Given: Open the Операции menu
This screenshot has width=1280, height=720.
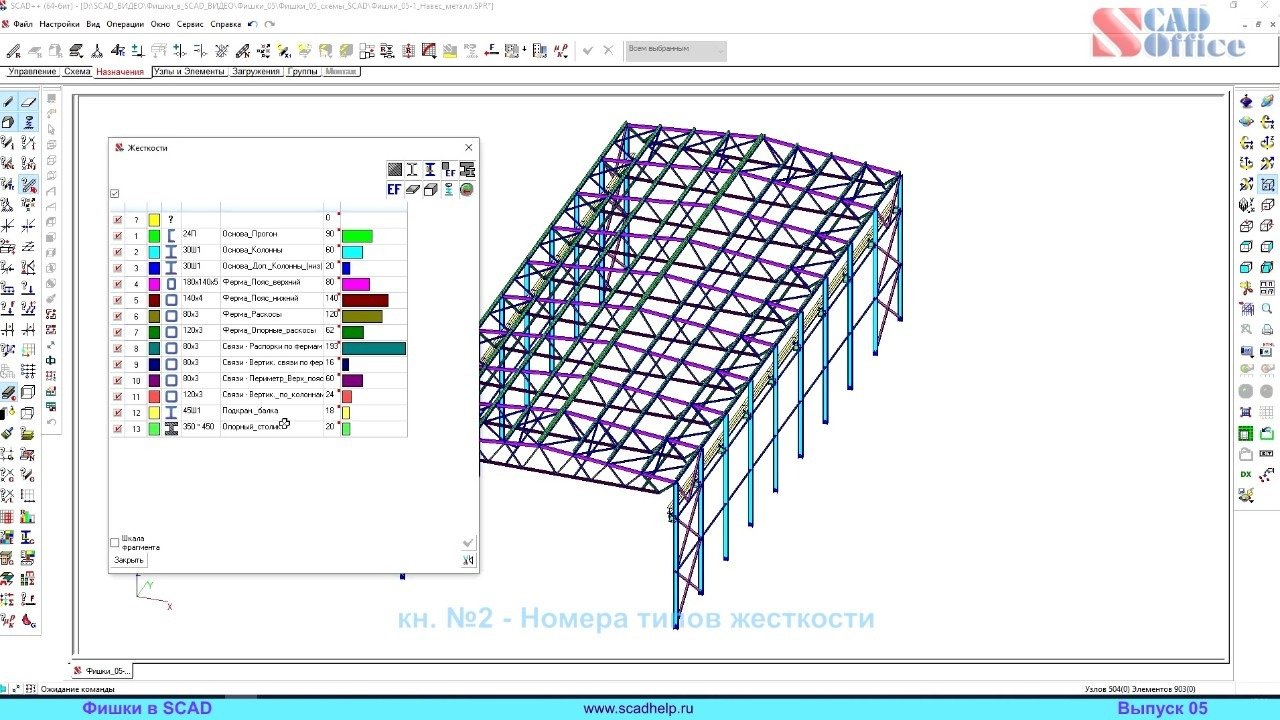Looking at the screenshot, I should (124, 24).
